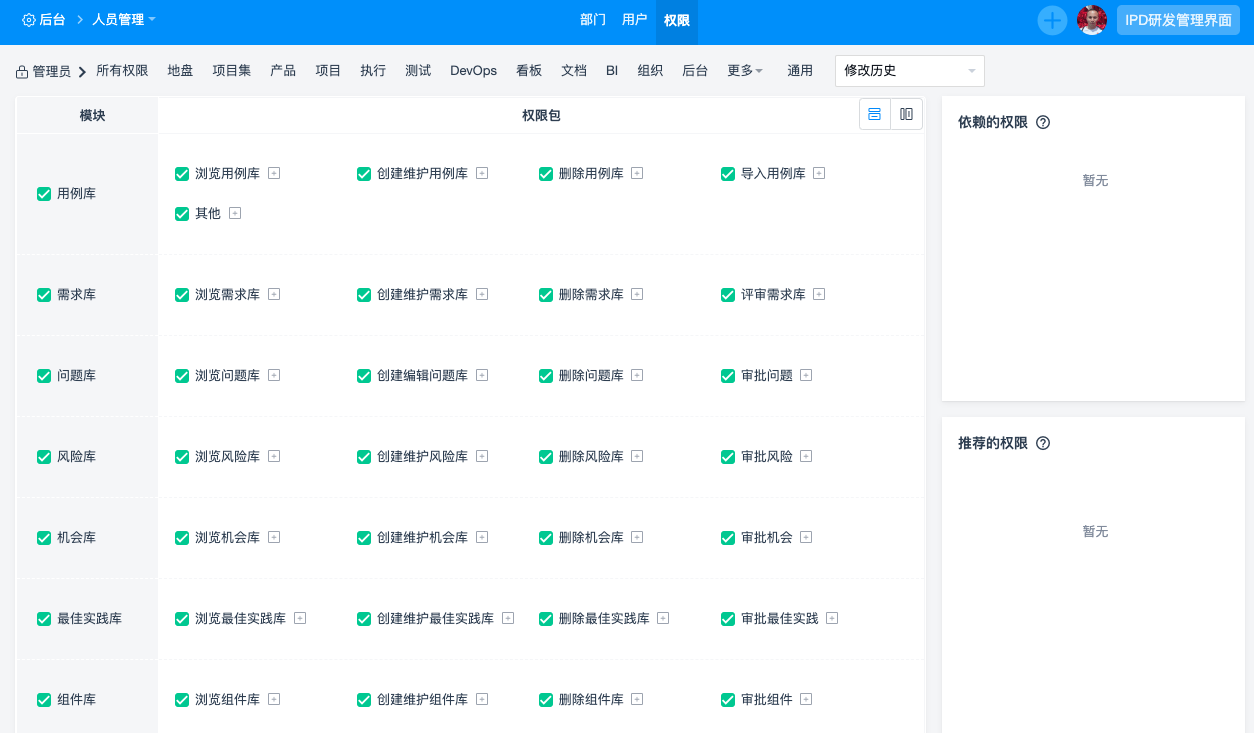Expand plus icon next to 审批风险

click(x=806, y=456)
